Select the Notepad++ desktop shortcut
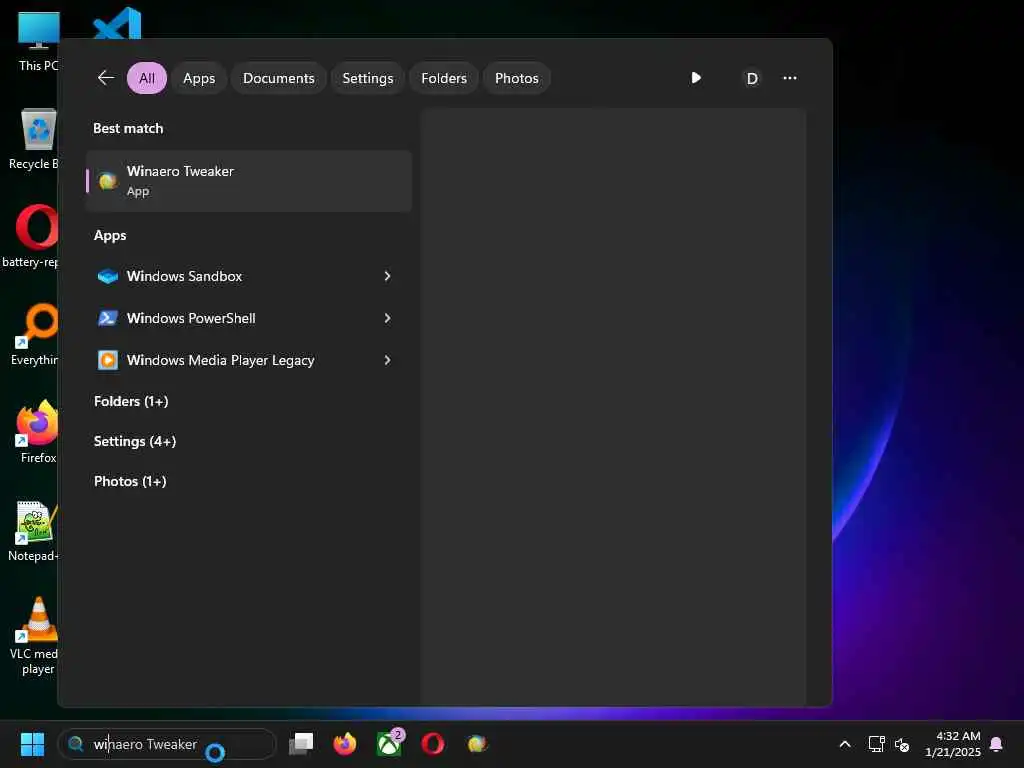 tap(34, 531)
